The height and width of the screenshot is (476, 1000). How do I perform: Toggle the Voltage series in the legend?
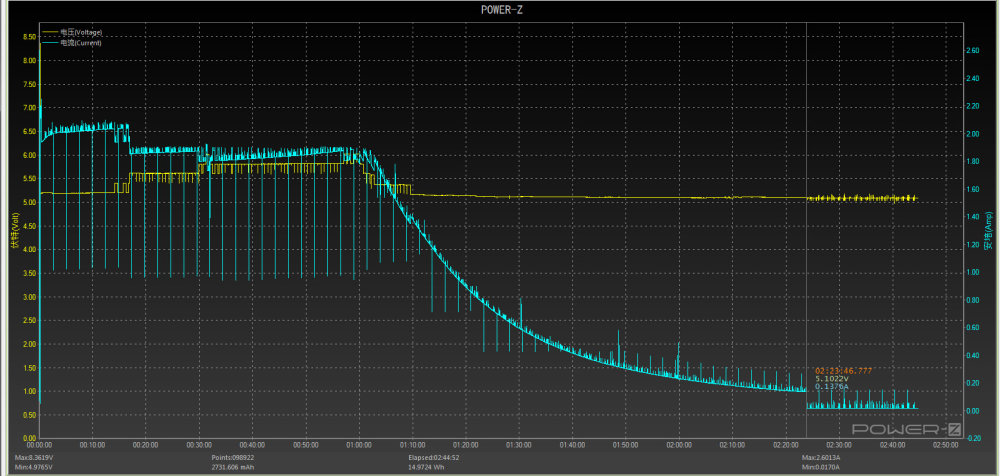pyautogui.click(x=81, y=33)
